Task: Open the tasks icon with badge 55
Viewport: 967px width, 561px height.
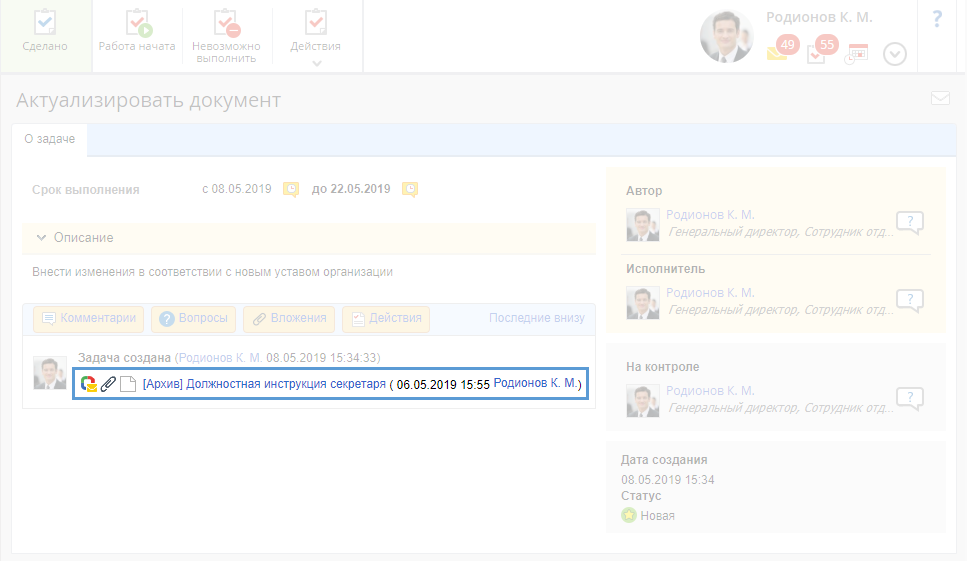Action: click(821, 48)
